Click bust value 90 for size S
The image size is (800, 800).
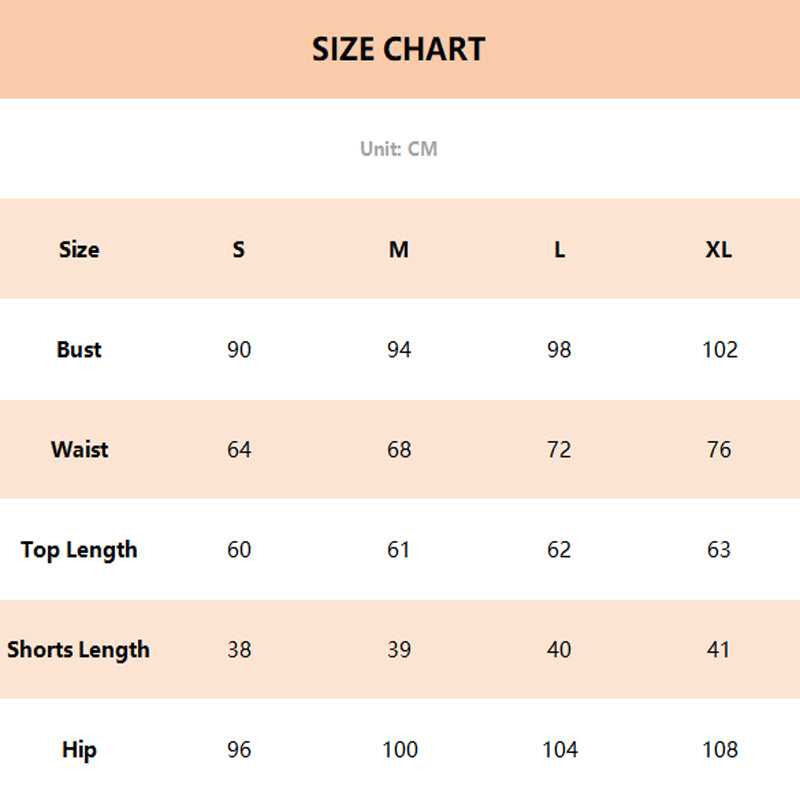(x=239, y=349)
